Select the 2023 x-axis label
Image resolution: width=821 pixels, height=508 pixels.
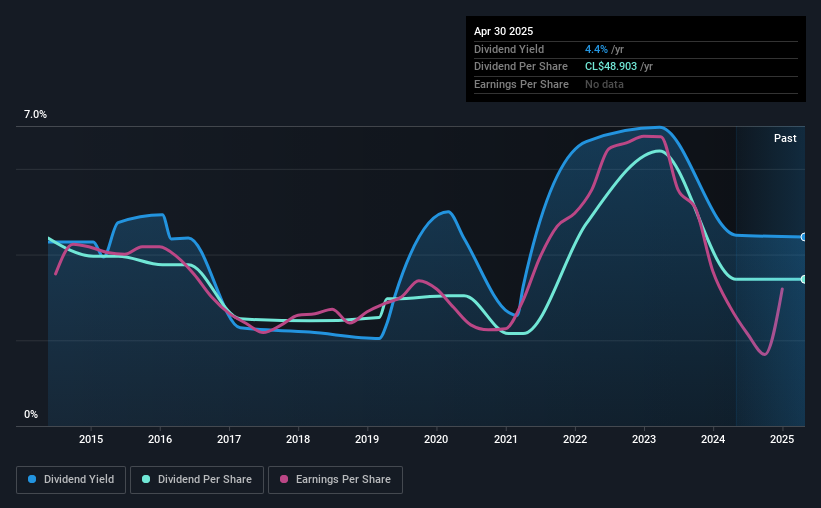point(644,439)
